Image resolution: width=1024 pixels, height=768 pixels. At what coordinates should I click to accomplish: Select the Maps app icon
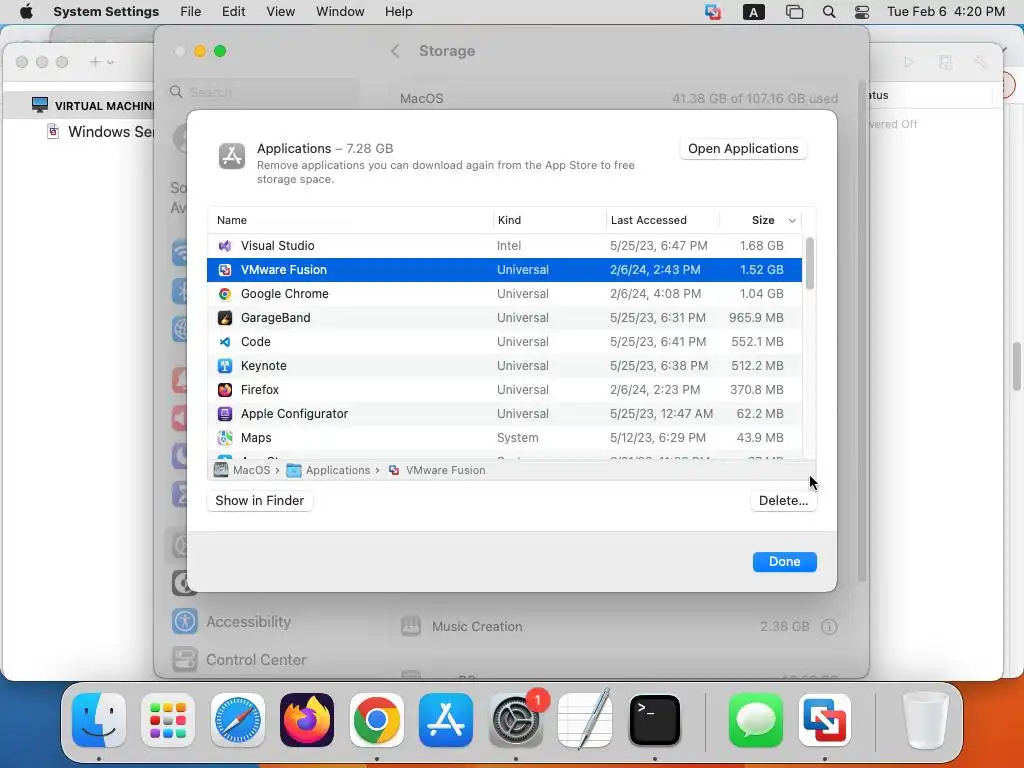[225, 438]
